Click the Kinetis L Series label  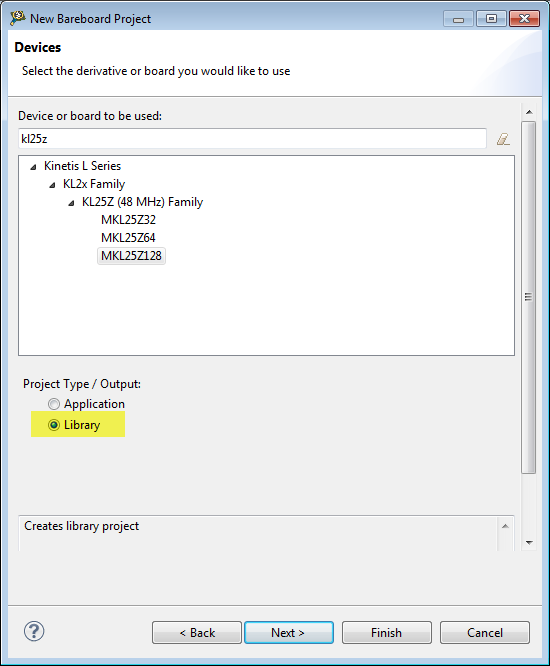82,166
